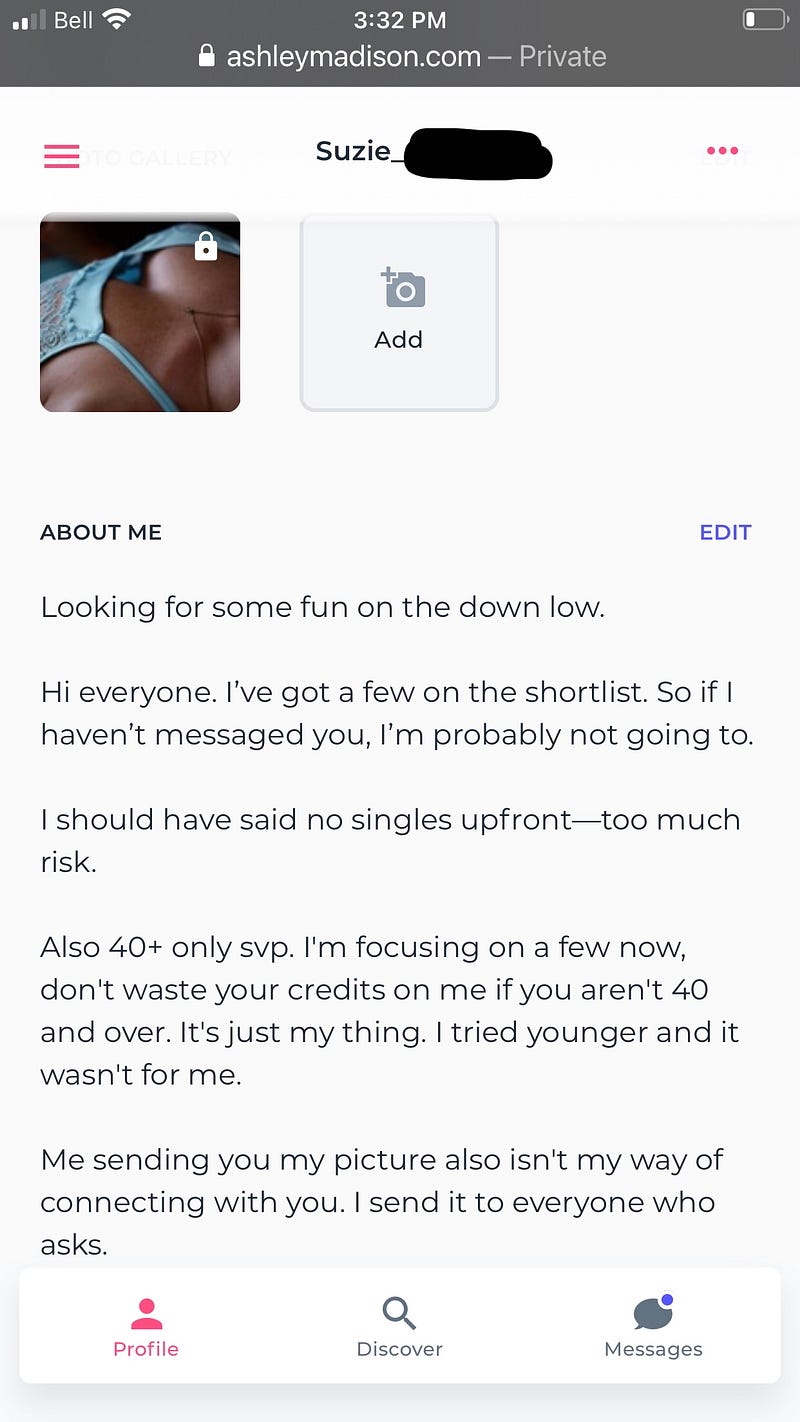
Task: Tap the ABOUT ME heading
Action: point(101,532)
